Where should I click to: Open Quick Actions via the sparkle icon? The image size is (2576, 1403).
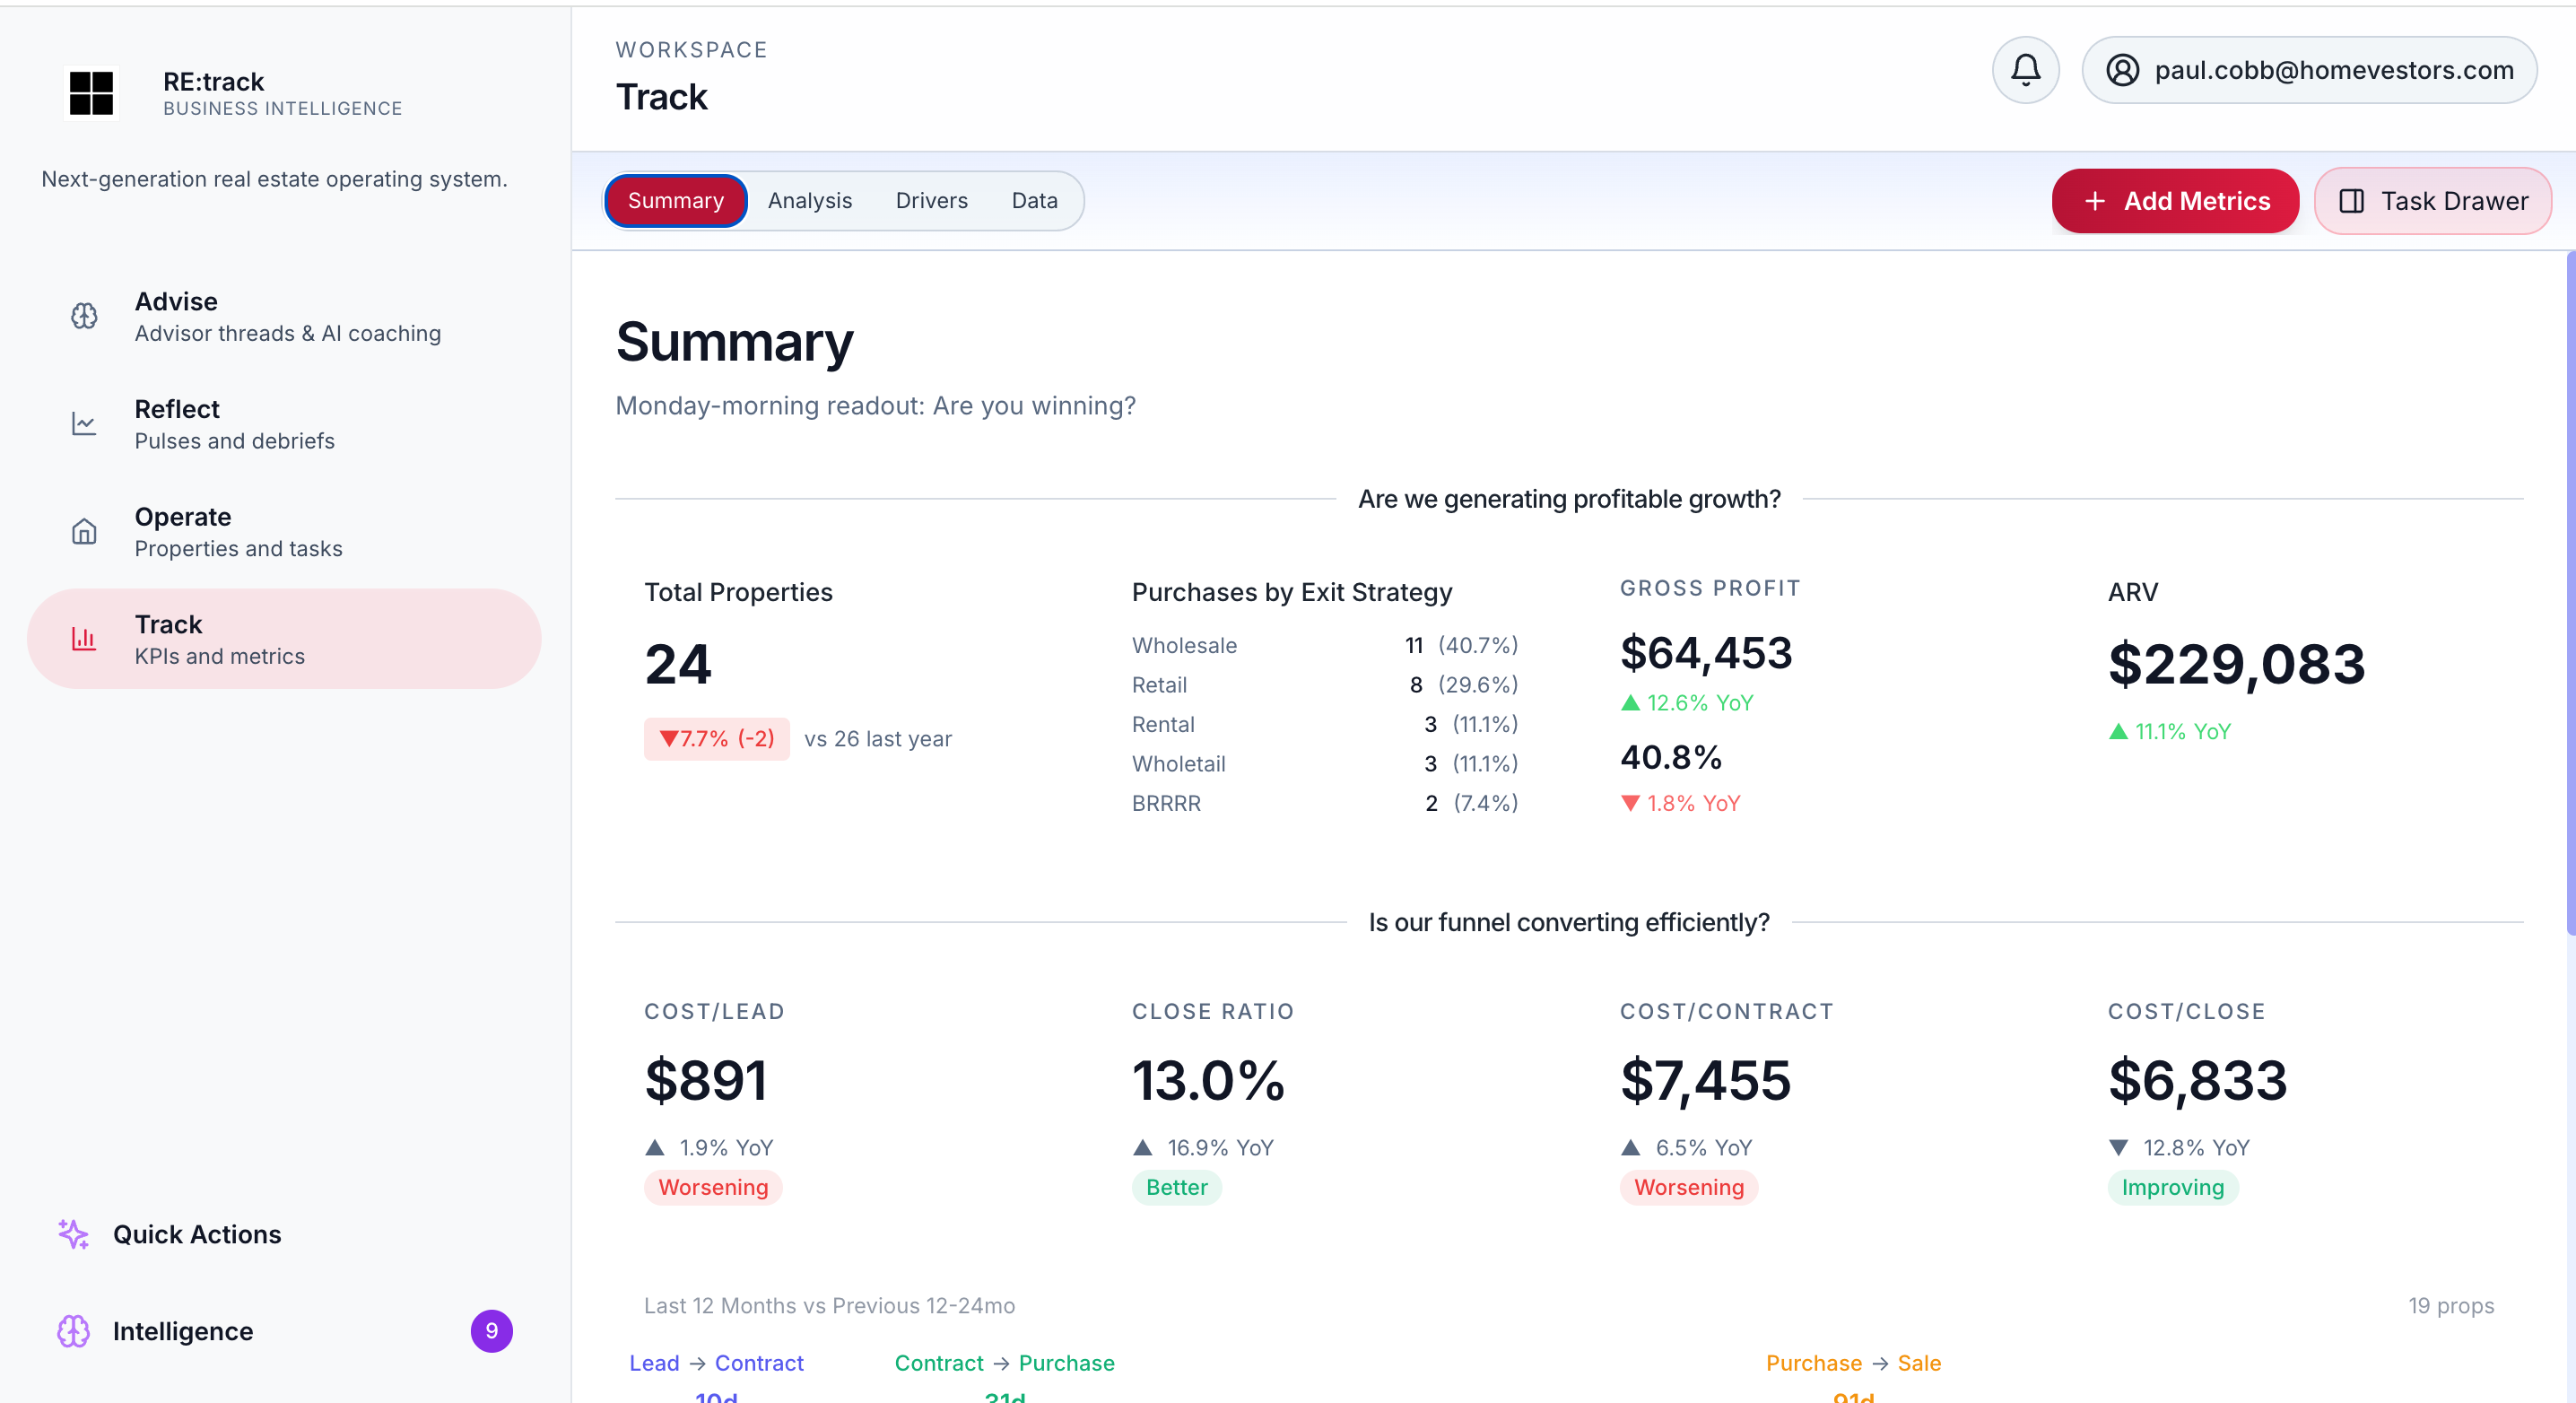point(72,1234)
